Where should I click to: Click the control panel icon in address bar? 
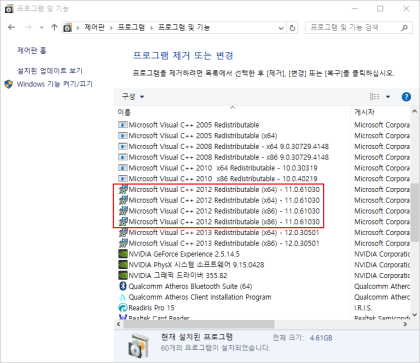68,28
